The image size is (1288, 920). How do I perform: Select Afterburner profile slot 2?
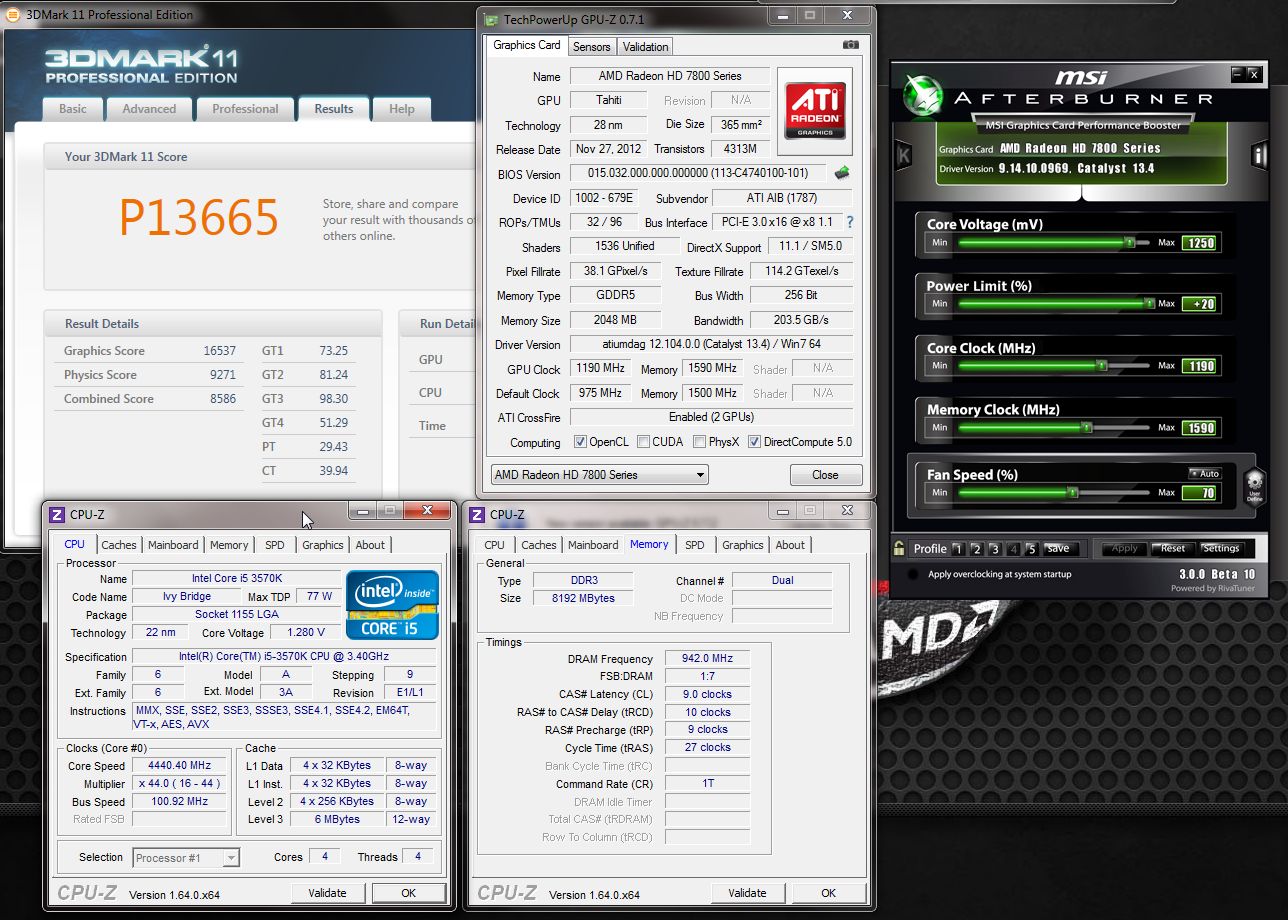(x=976, y=548)
